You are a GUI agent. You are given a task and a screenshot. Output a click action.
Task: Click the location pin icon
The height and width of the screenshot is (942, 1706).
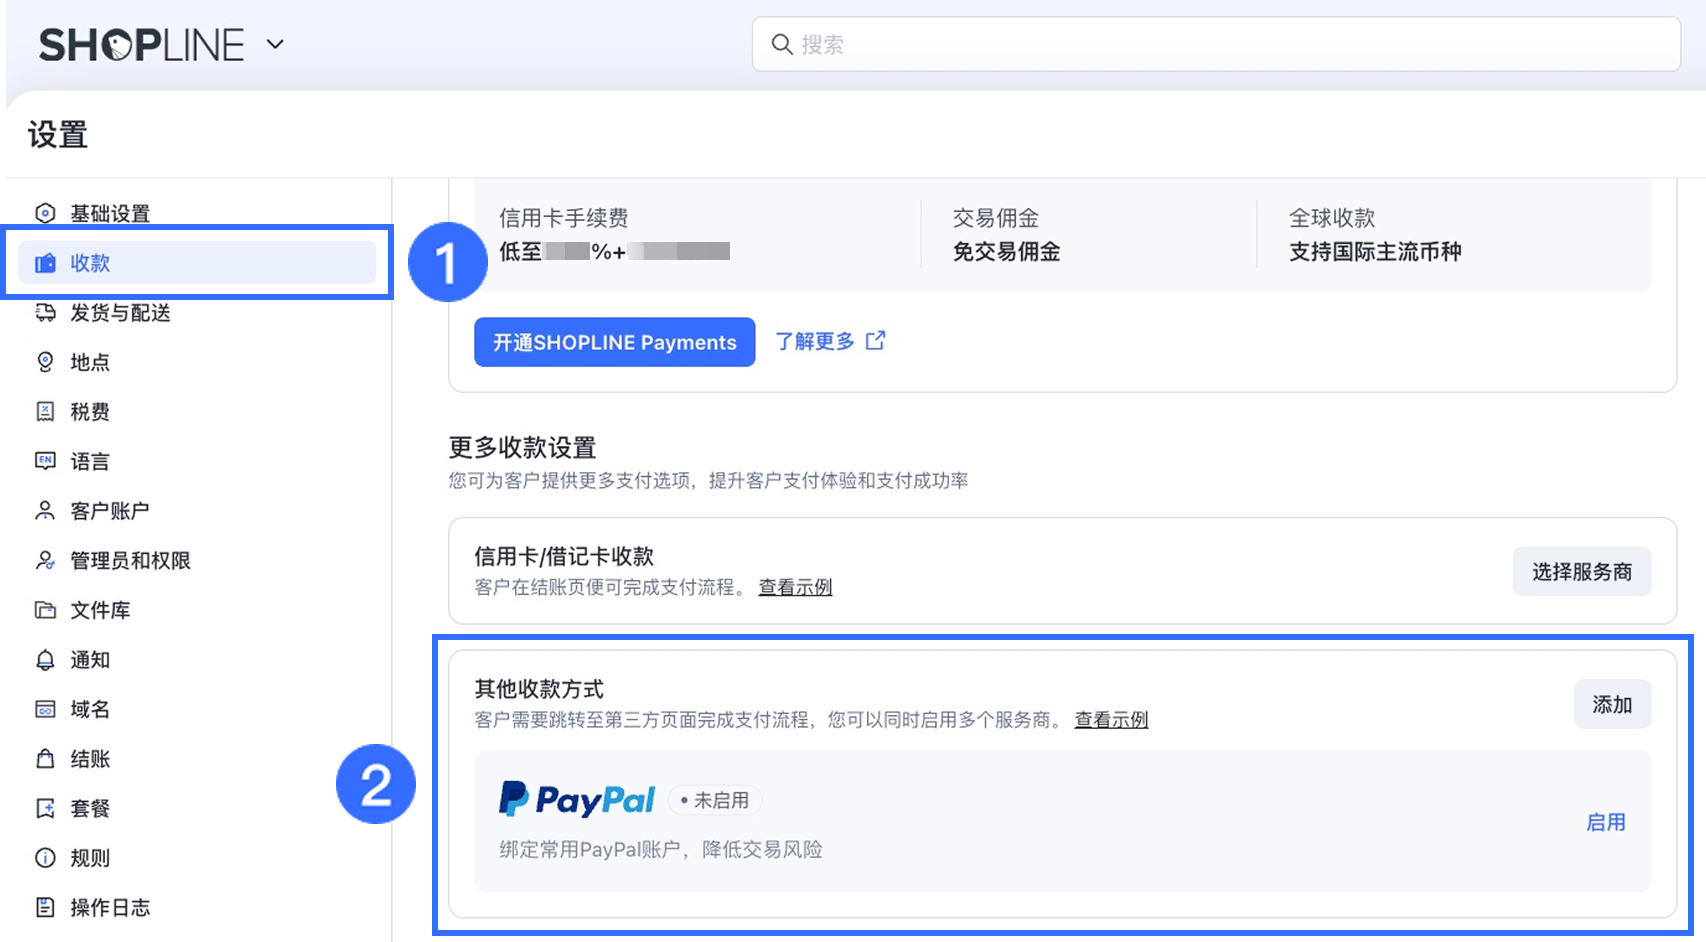[45, 362]
